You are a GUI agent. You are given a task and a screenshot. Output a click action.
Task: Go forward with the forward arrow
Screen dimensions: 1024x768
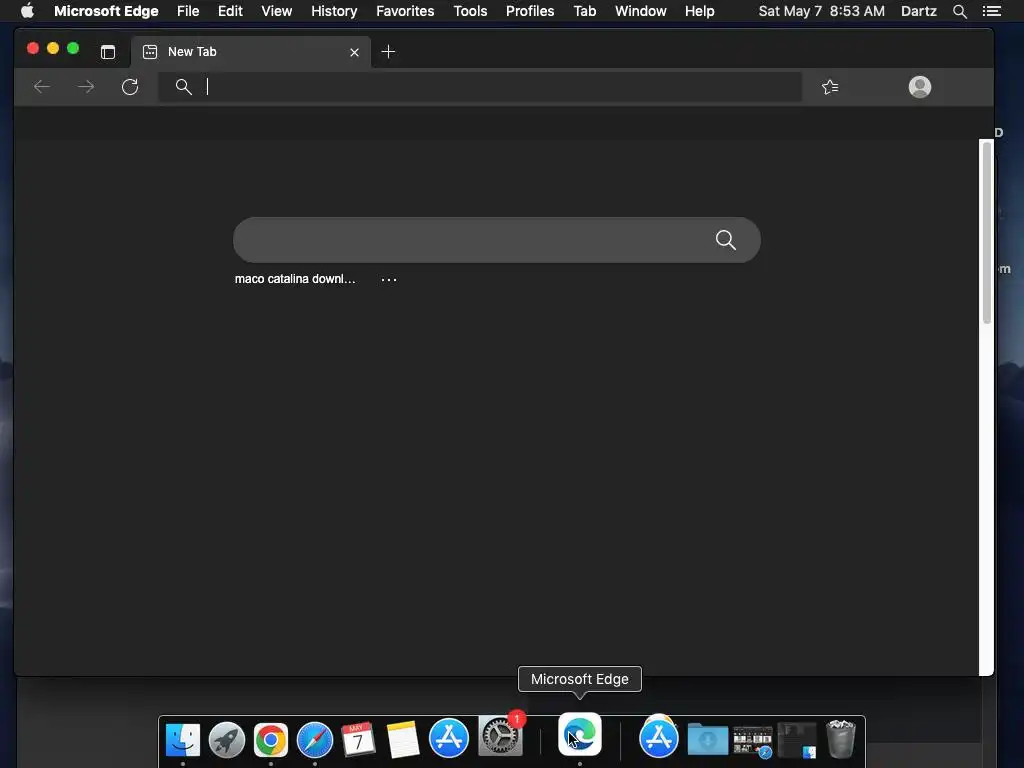click(86, 86)
